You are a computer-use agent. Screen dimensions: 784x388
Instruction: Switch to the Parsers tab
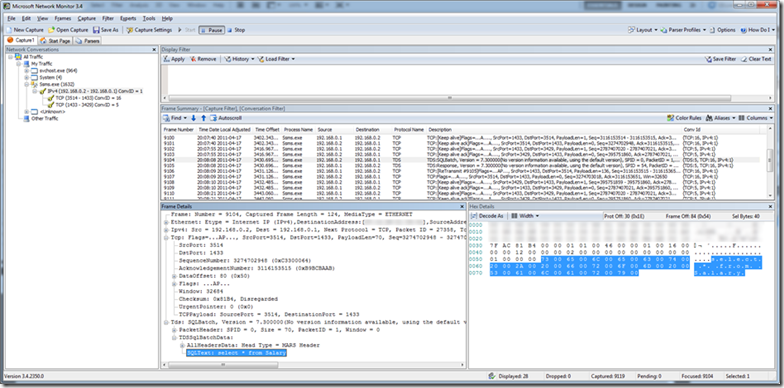pos(87,41)
